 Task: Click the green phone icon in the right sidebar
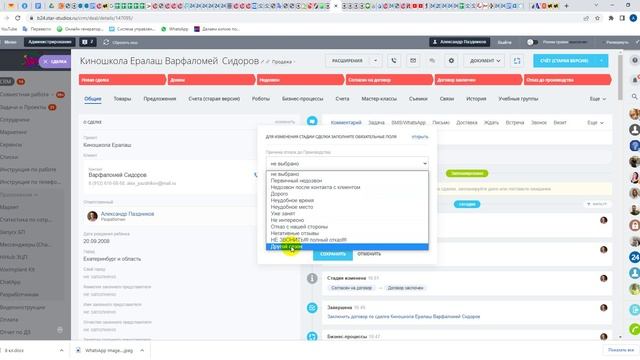pos(635,329)
